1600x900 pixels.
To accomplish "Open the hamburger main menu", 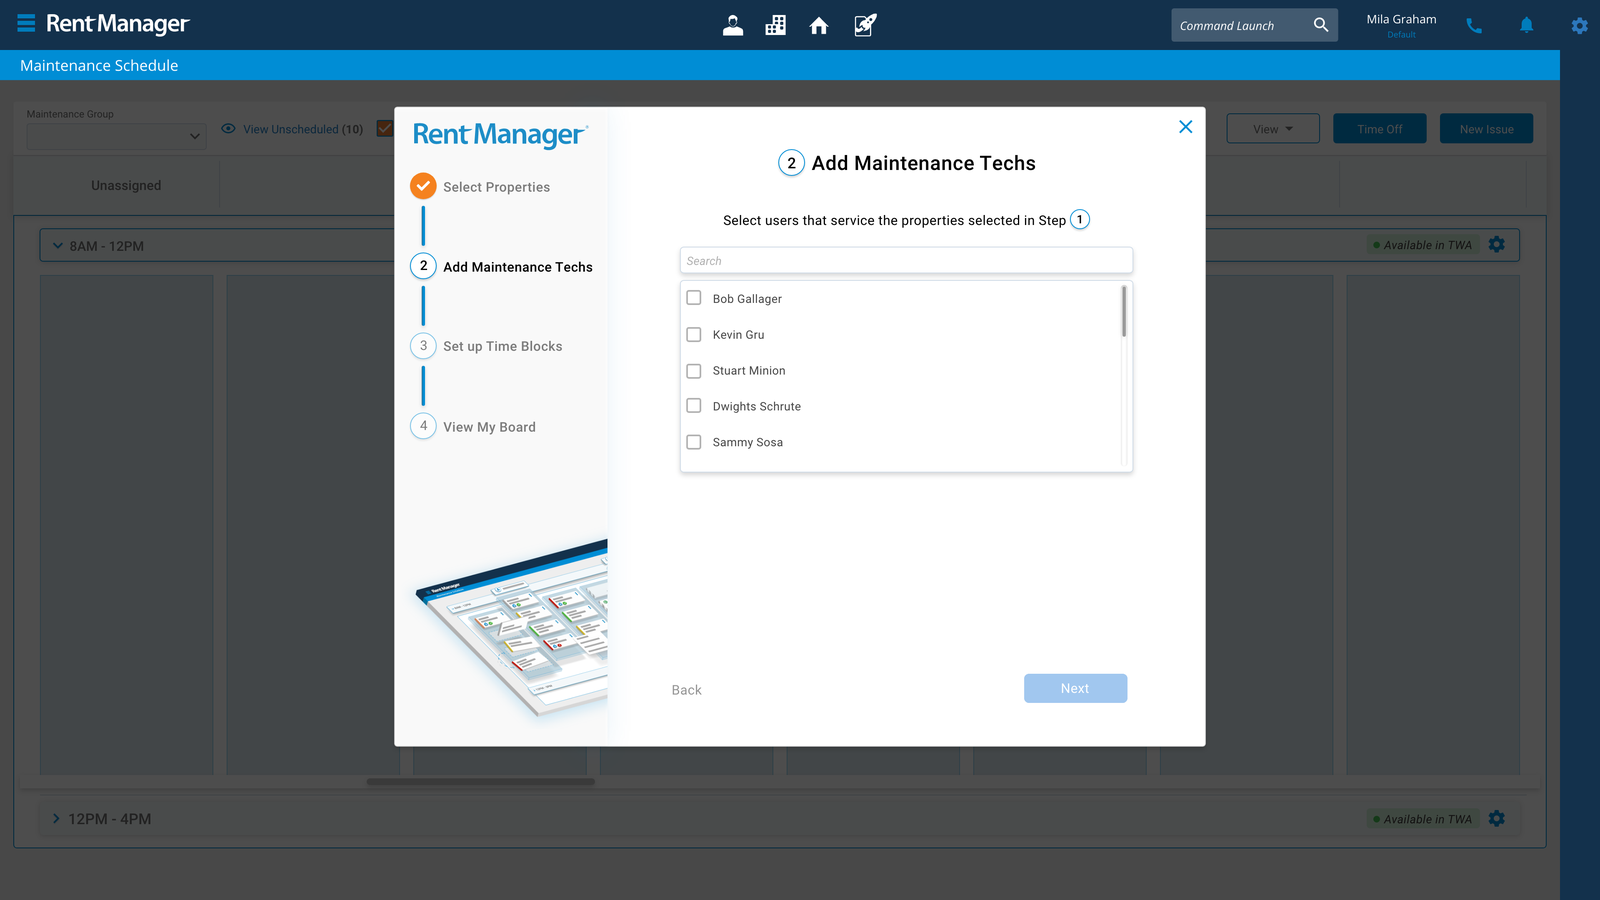I will coord(27,23).
